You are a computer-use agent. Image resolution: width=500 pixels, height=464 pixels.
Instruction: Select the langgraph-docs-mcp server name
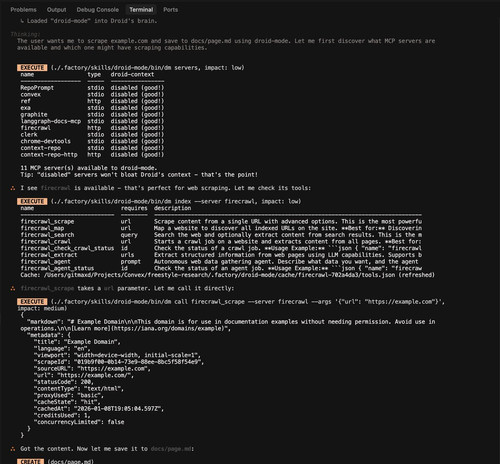50,121
